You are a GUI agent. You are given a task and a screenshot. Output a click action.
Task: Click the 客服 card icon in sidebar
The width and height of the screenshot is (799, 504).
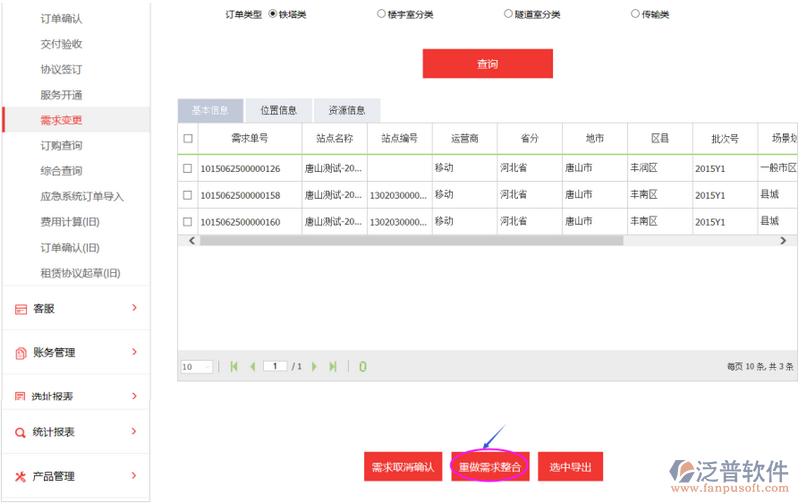21,310
